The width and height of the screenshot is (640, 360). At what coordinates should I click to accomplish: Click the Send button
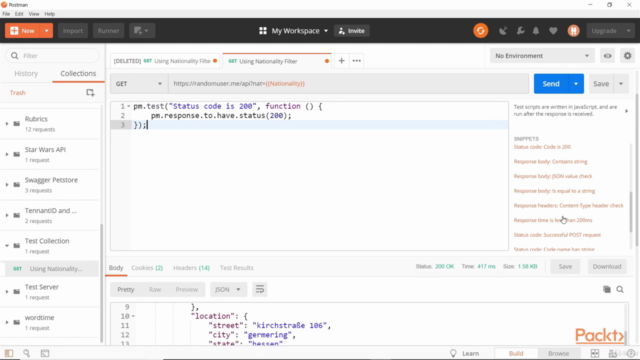tap(551, 84)
